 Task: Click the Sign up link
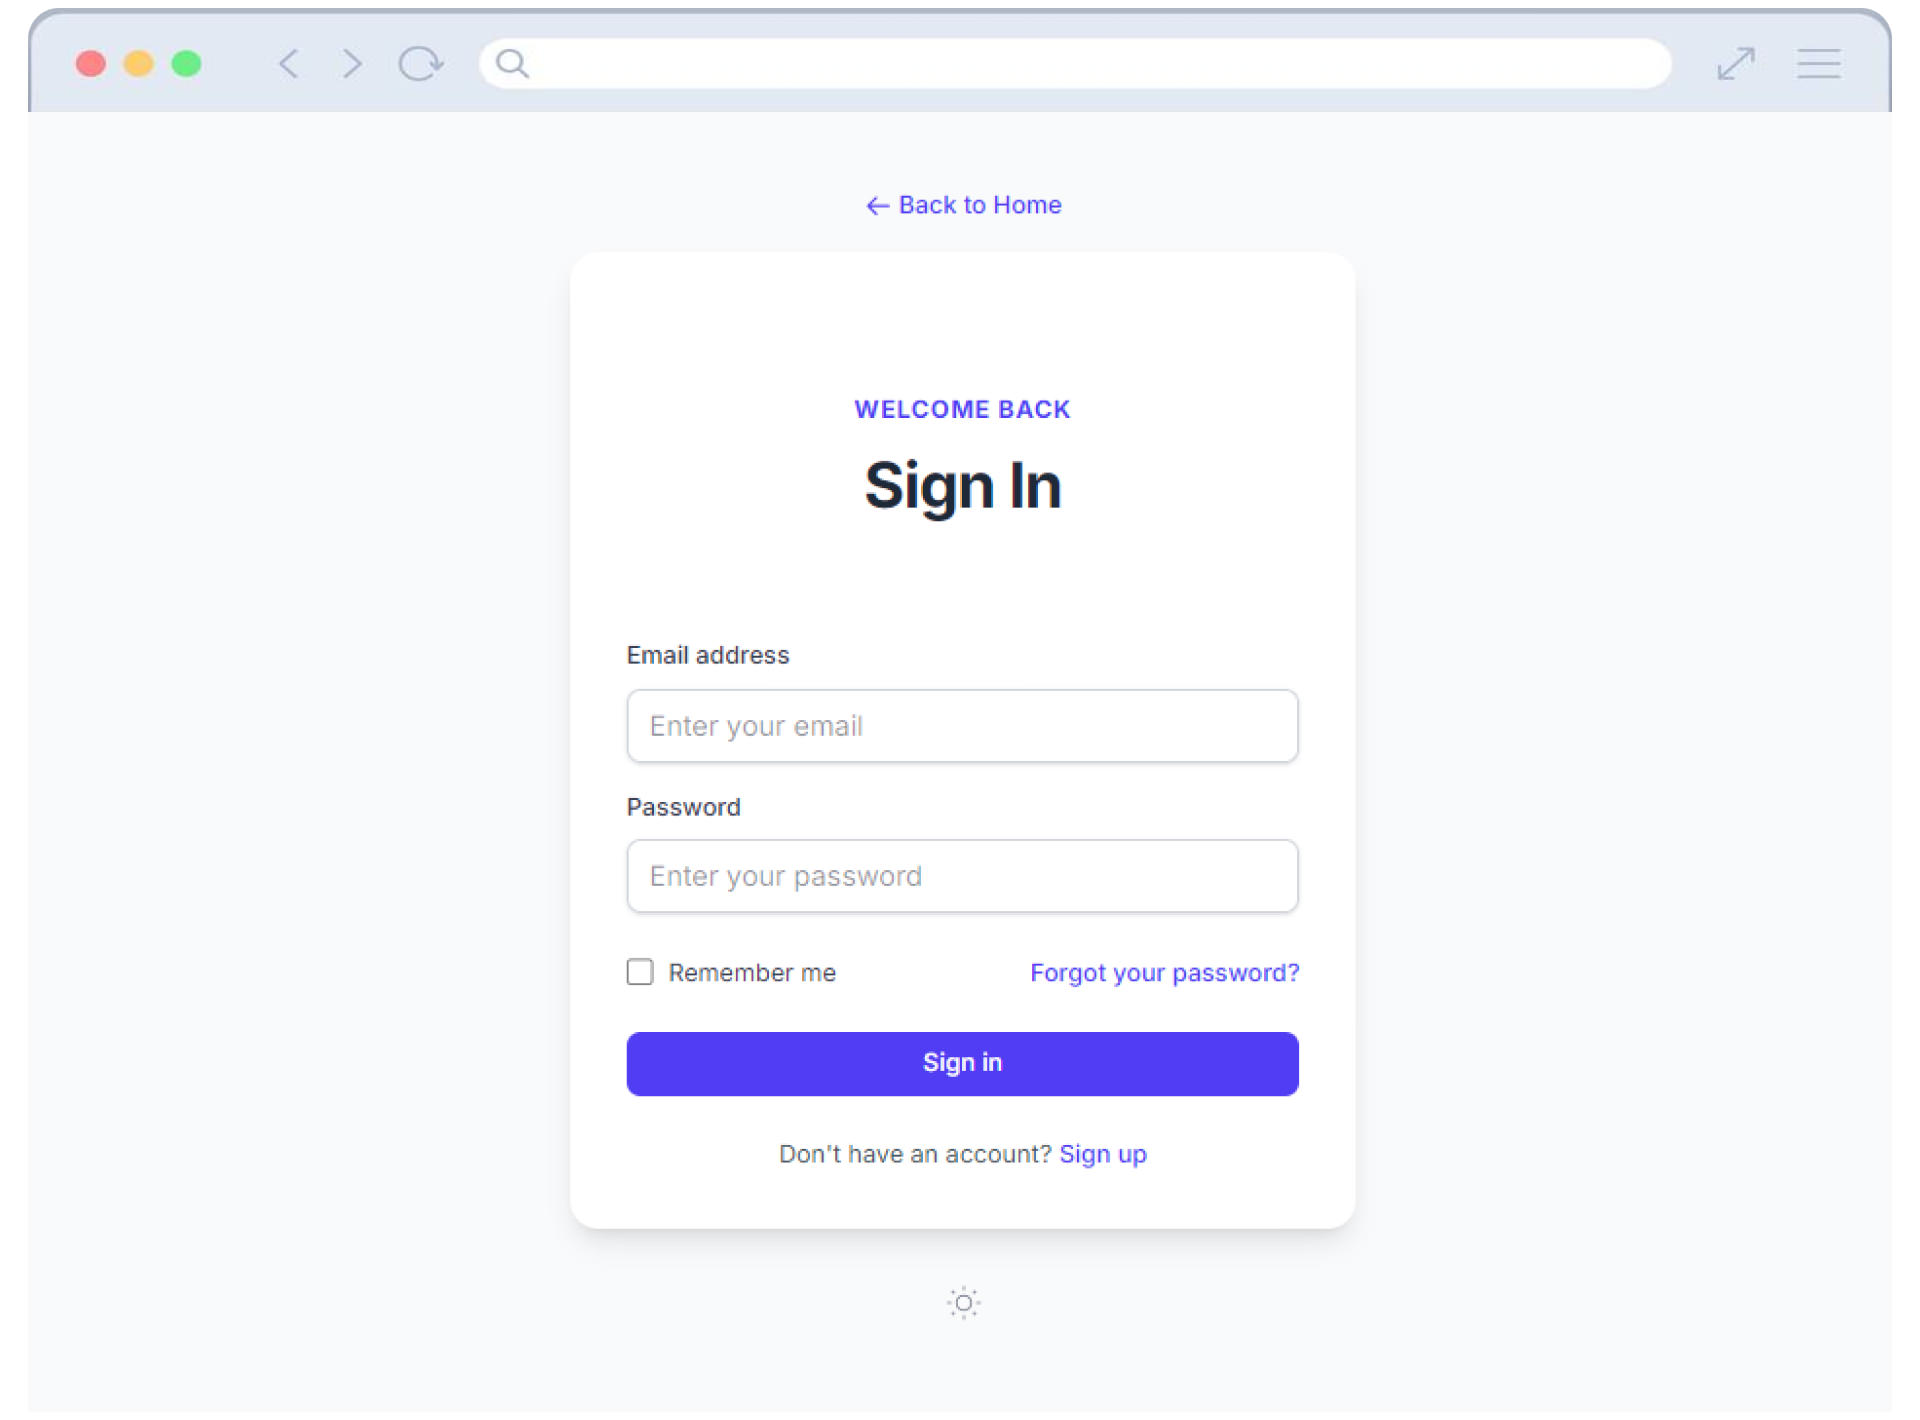(x=1104, y=1153)
